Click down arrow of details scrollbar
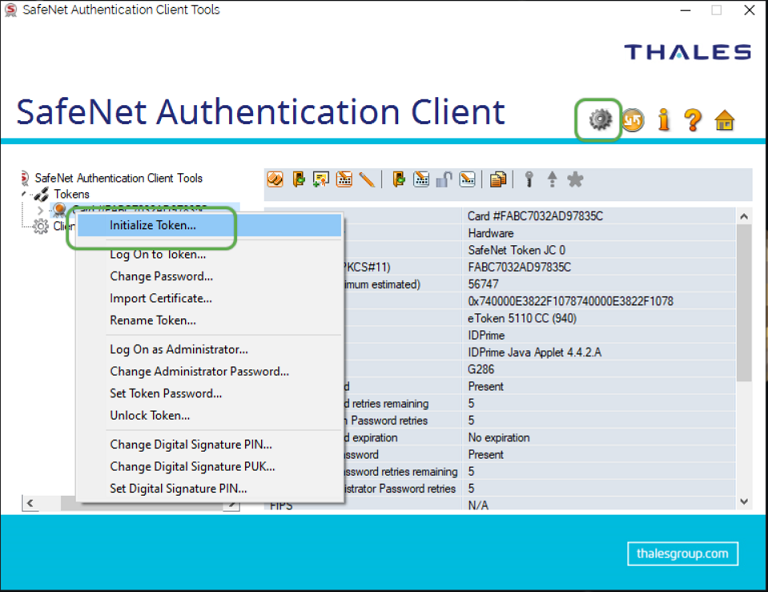The image size is (768, 592). click(744, 501)
